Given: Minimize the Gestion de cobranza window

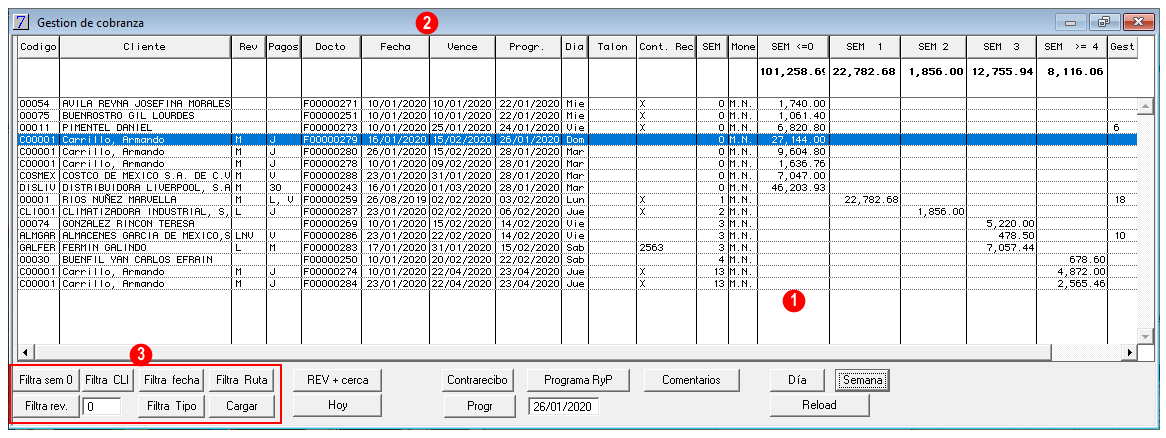Looking at the screenshot, I should [x=1072, y=22].
